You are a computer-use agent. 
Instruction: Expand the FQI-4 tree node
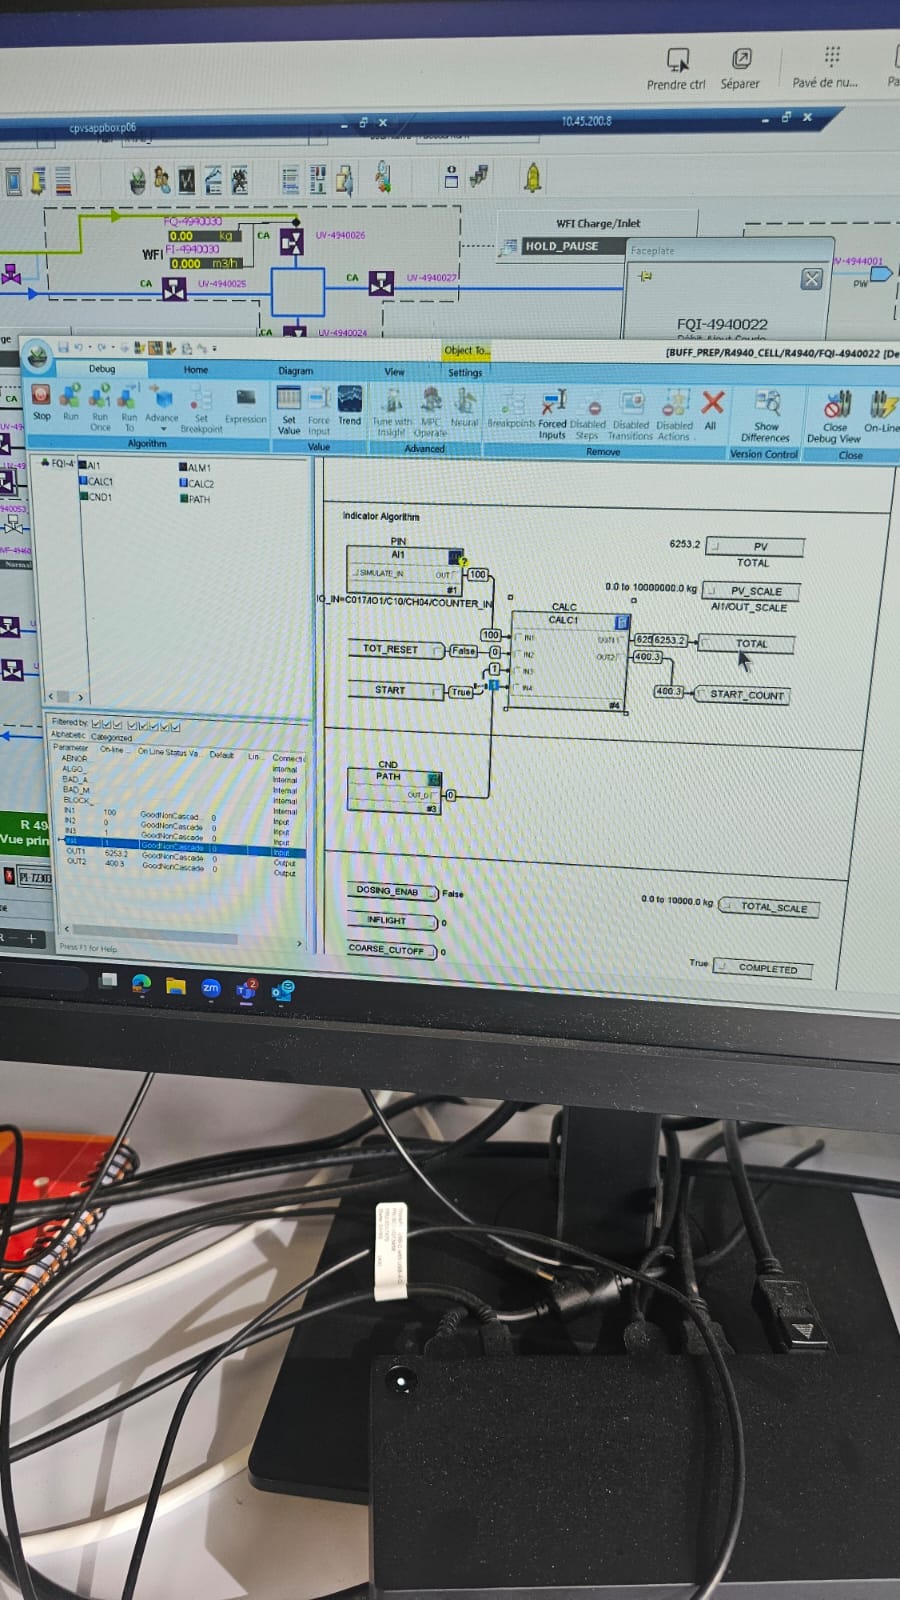[45, 463]
